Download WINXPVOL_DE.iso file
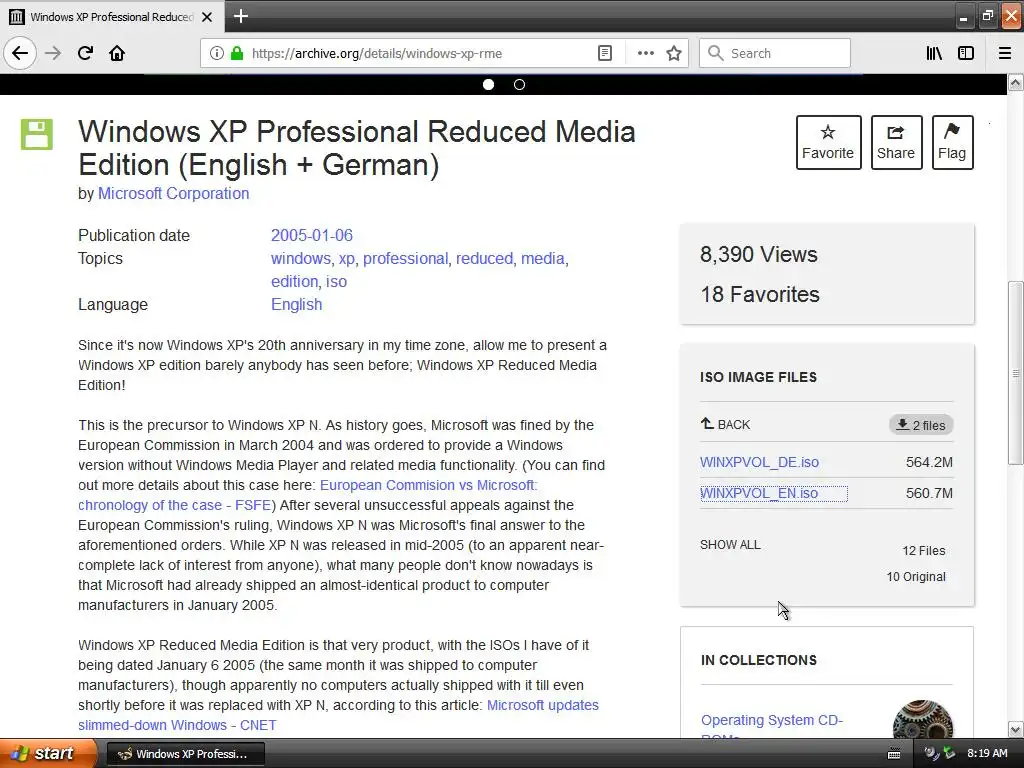Image resolution: width=1024 pixels, height=768 pixels. click(760, 462)
